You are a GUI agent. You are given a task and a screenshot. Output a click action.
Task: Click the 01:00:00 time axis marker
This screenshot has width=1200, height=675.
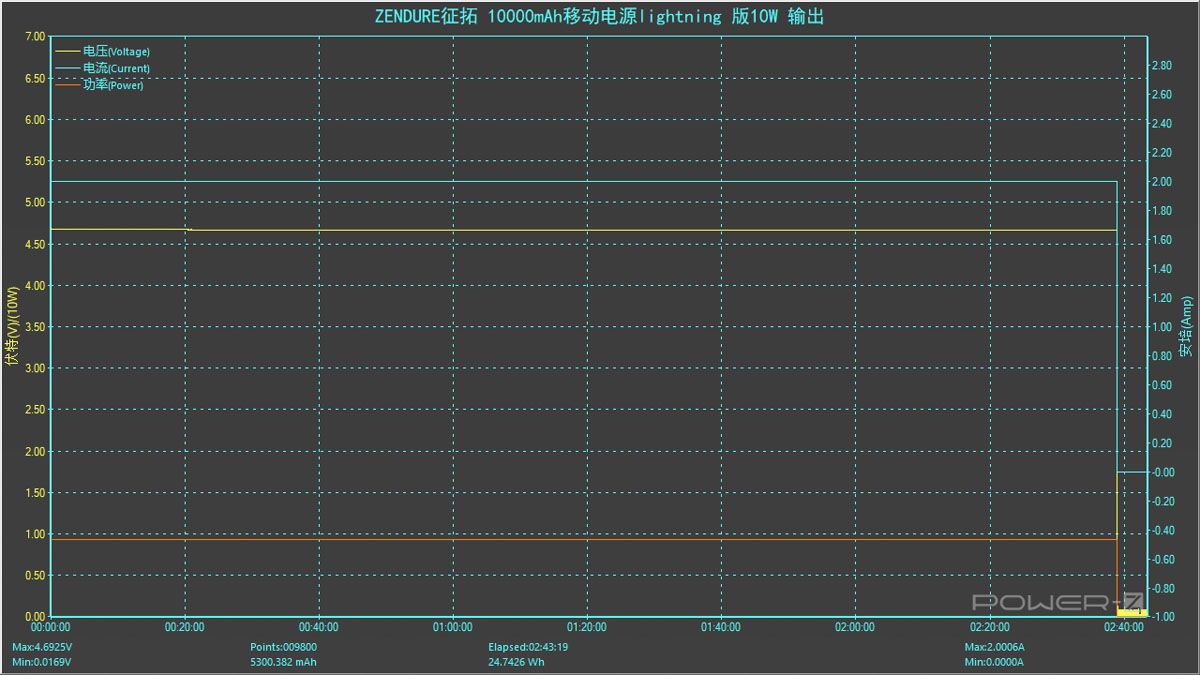click(x=453, y=628)
